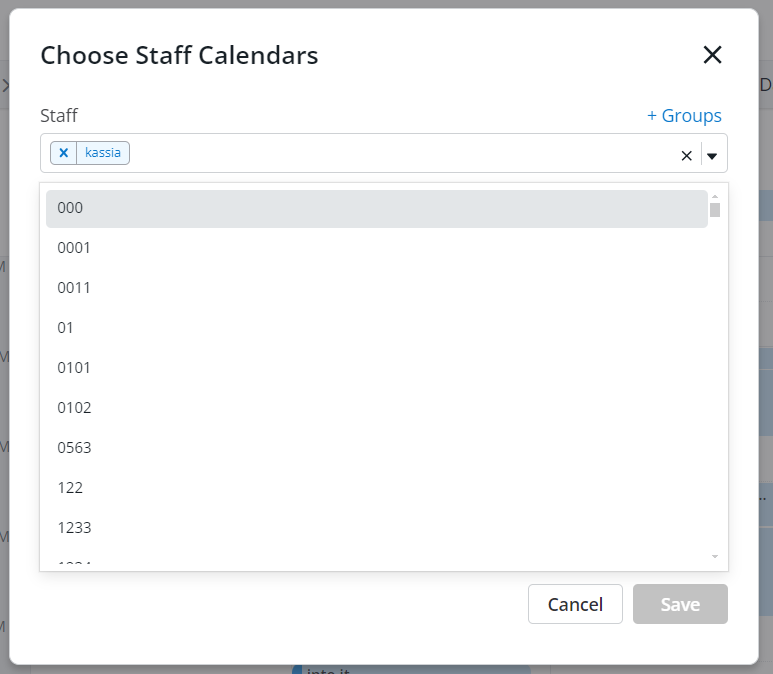Screen dimensions: 773x674
Task: Pick the 01 entry in list
Action: (x=377, y=327)
